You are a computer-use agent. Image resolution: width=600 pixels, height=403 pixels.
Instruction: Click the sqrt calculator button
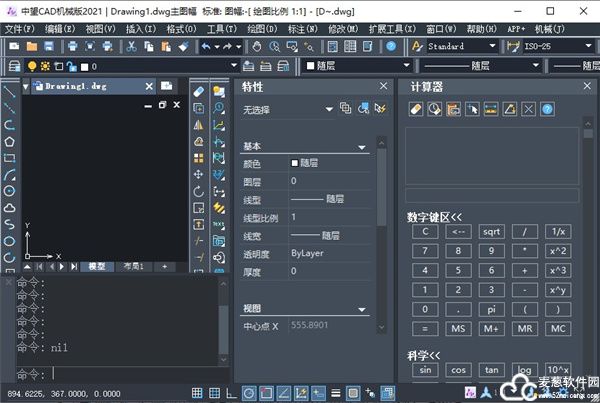coord(491,232)
